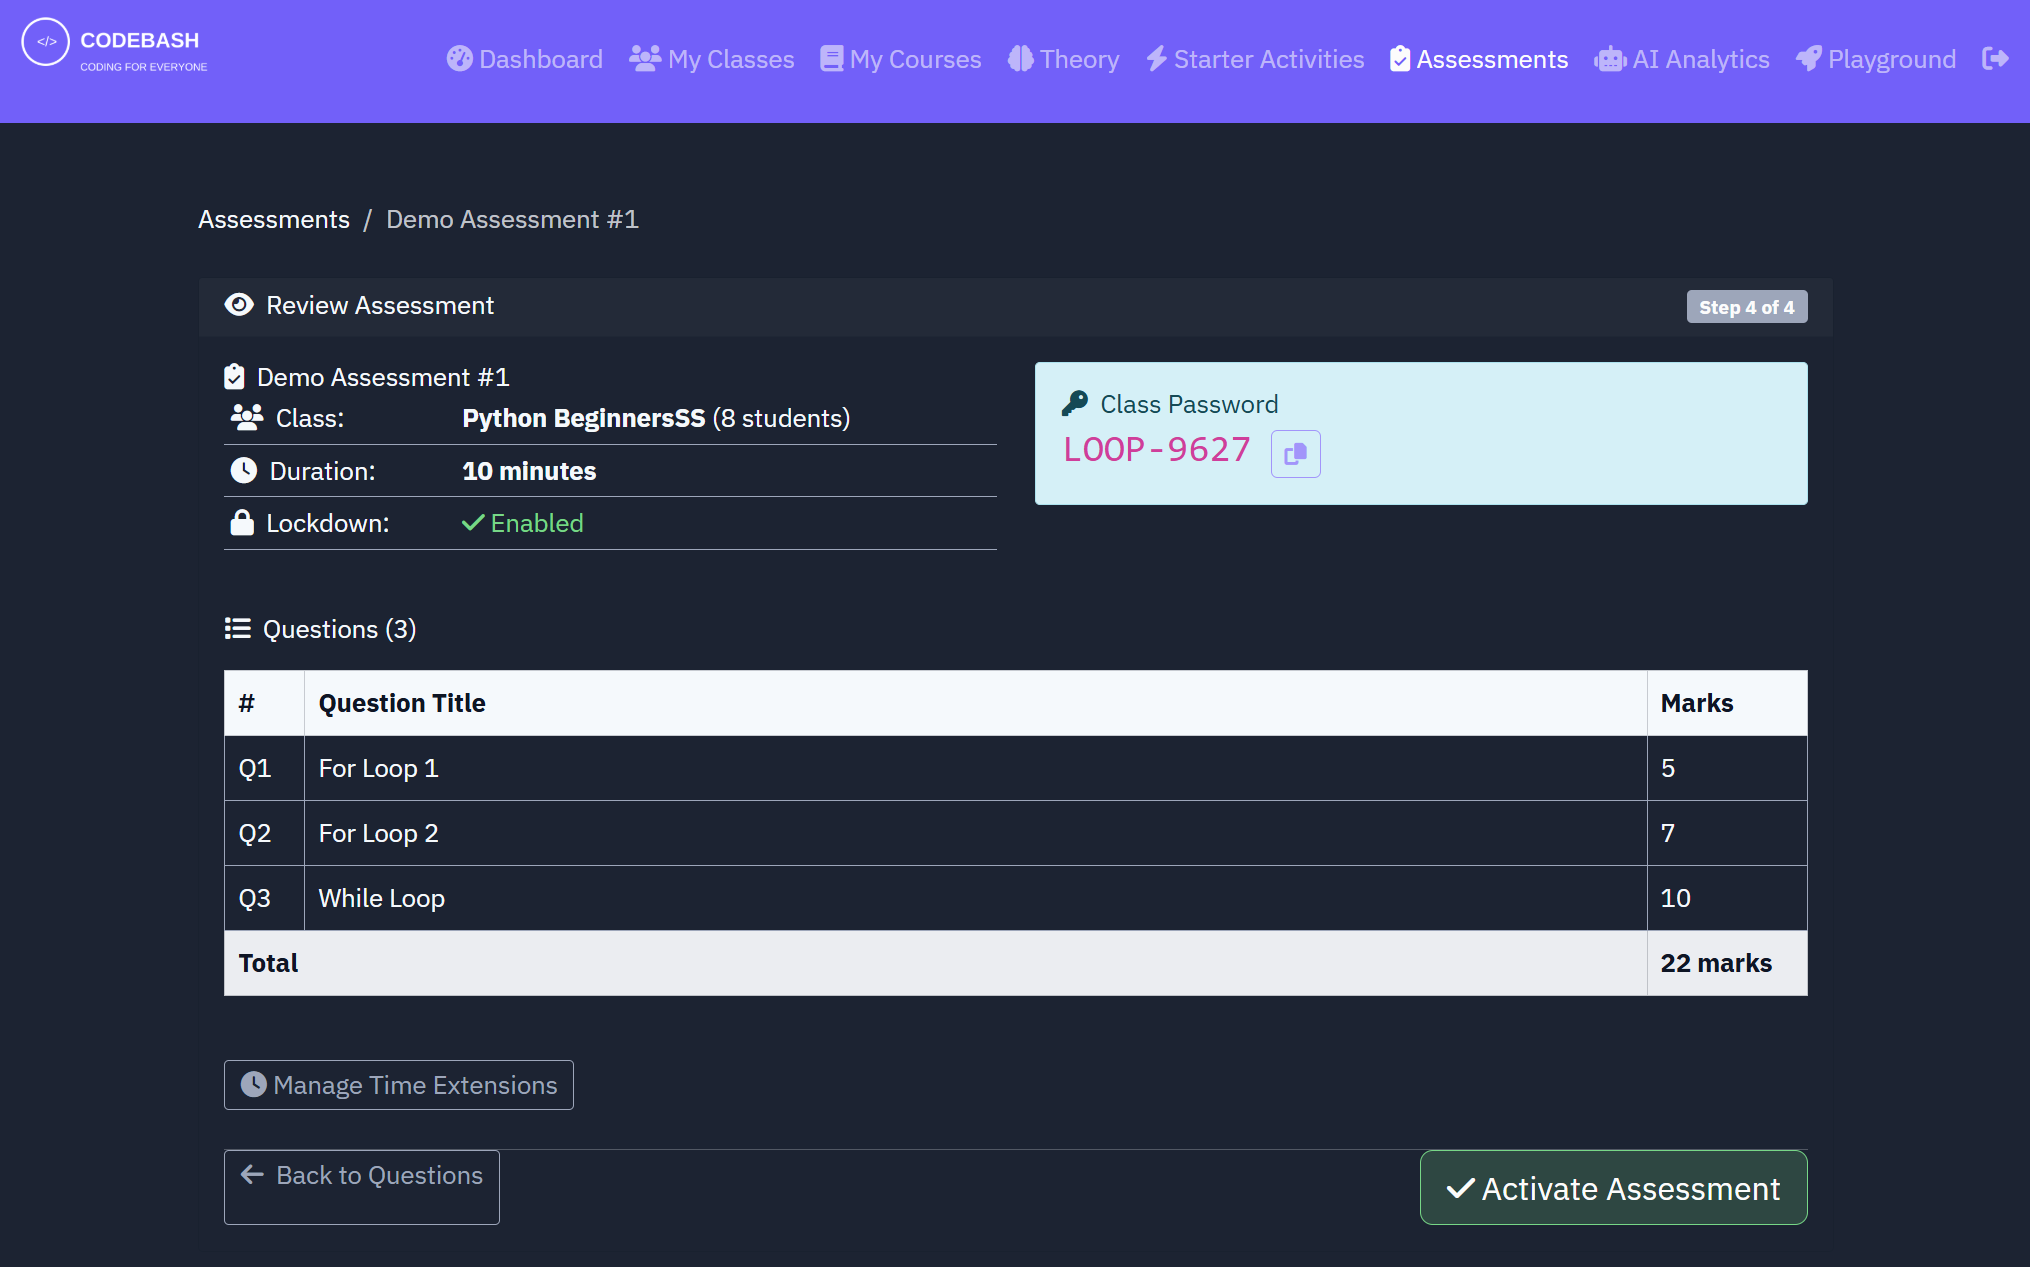Image resolution: width=2030 pixels, height=1267 pixels.
Task: Navigate to Starter Activities
Action: 1255,59
